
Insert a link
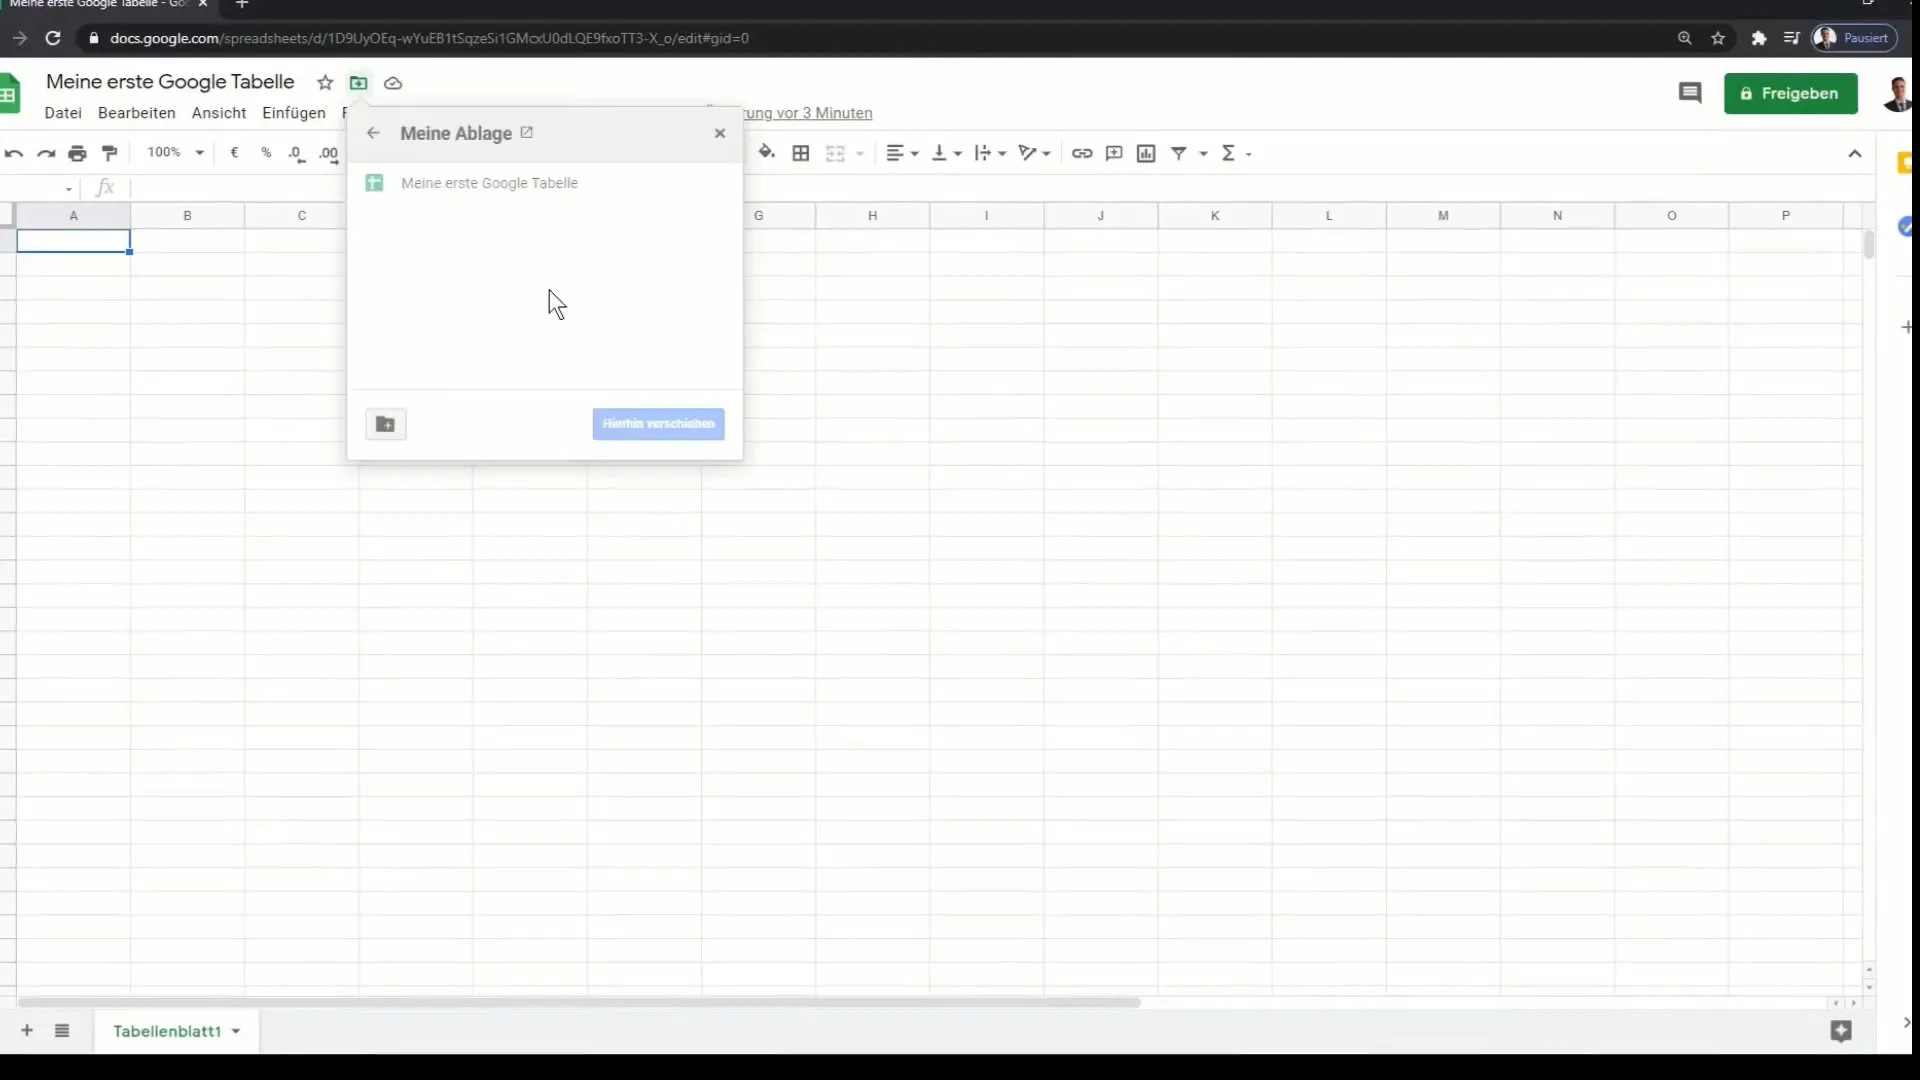pyautogui.click(x=1082, y=153)
